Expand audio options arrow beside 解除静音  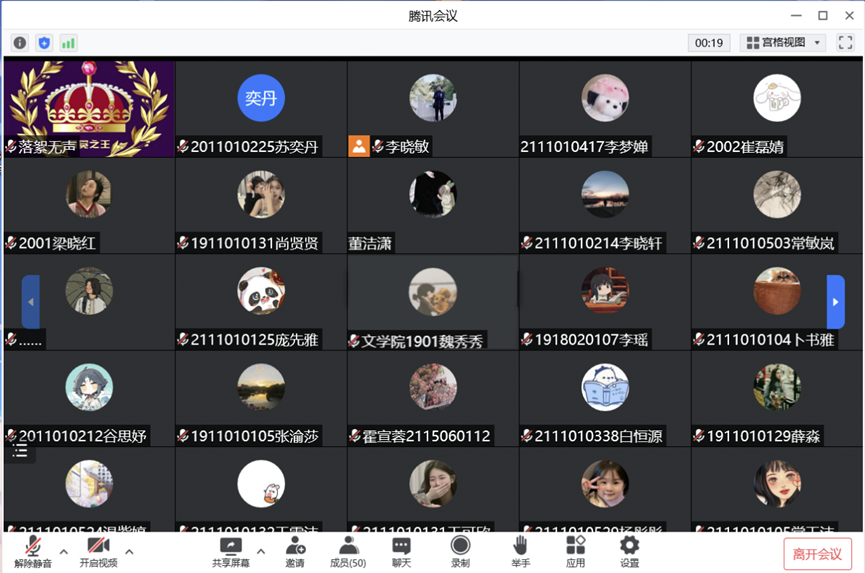[64, 551]
